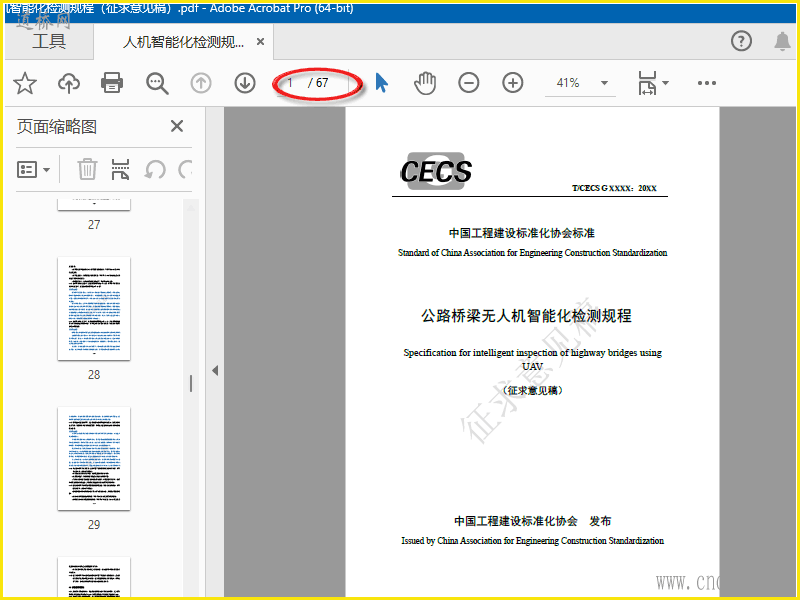
Task: Close the document tab
Action: click(260, 41)
